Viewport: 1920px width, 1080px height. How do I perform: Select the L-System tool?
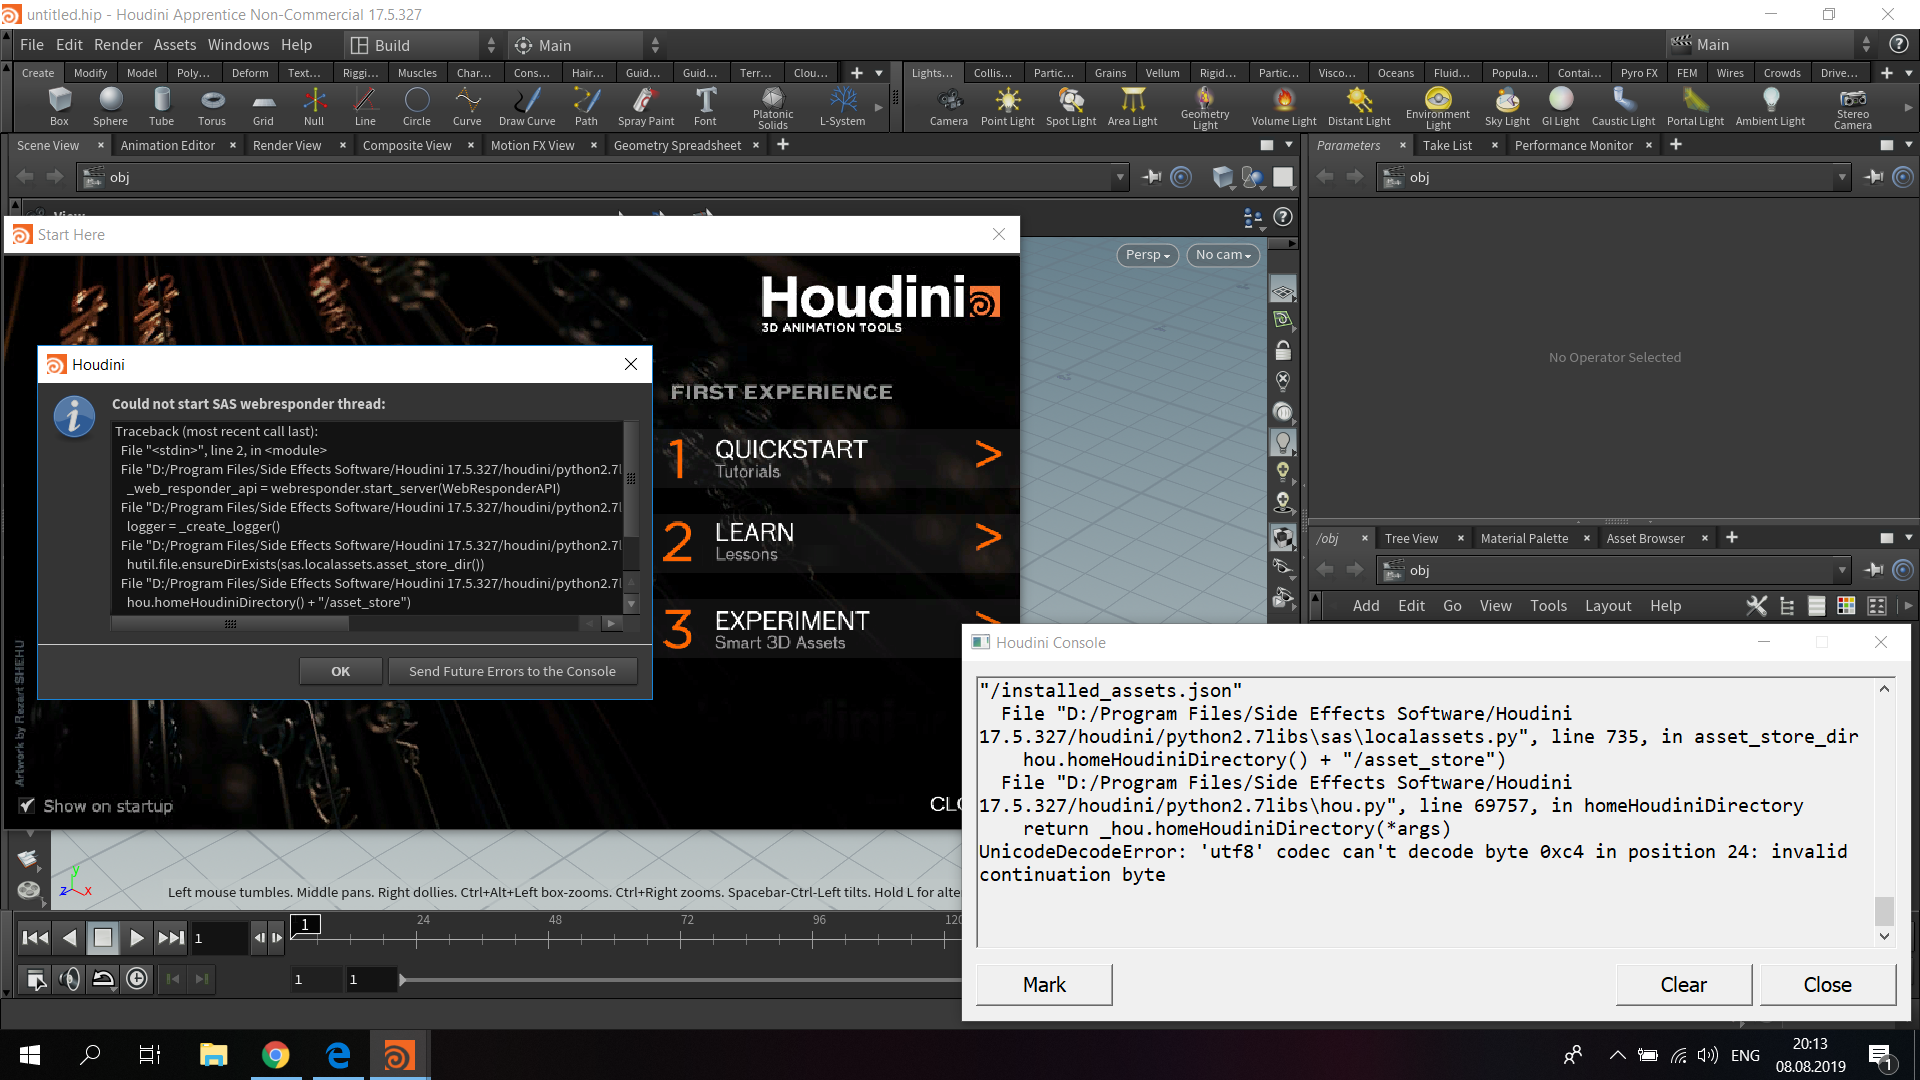842,106
